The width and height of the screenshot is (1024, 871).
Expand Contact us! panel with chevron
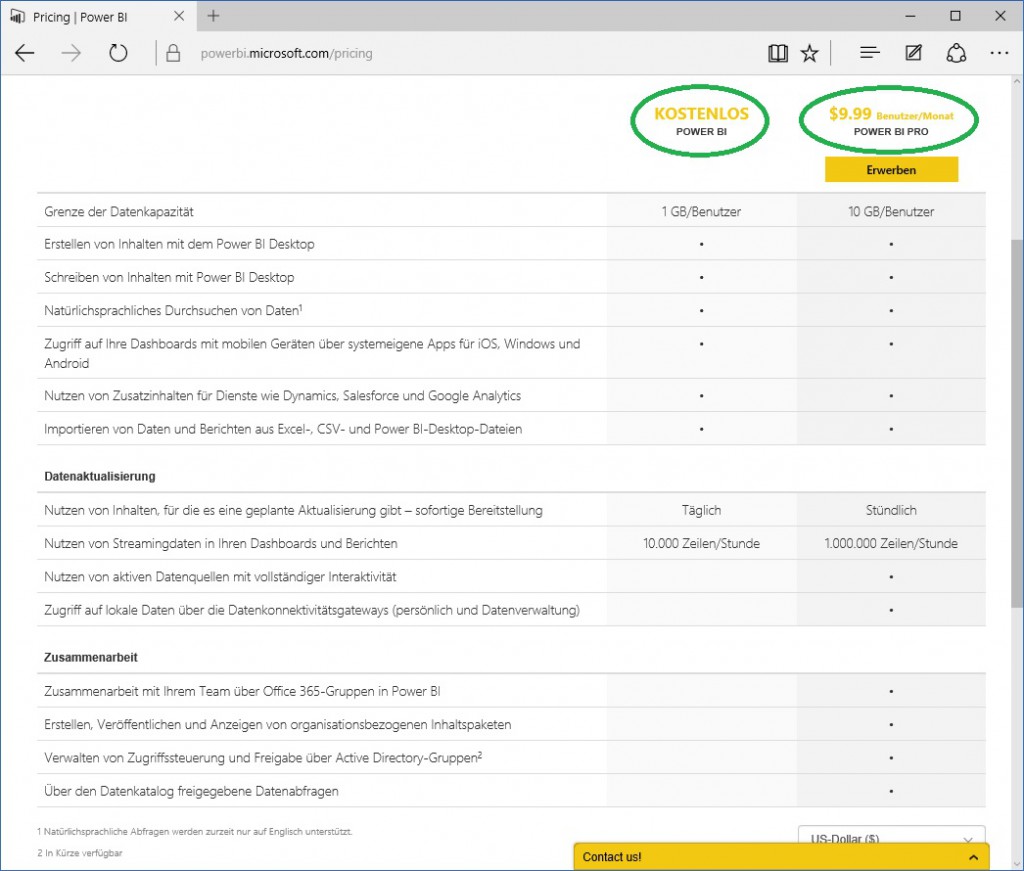(x=973, y=857)
